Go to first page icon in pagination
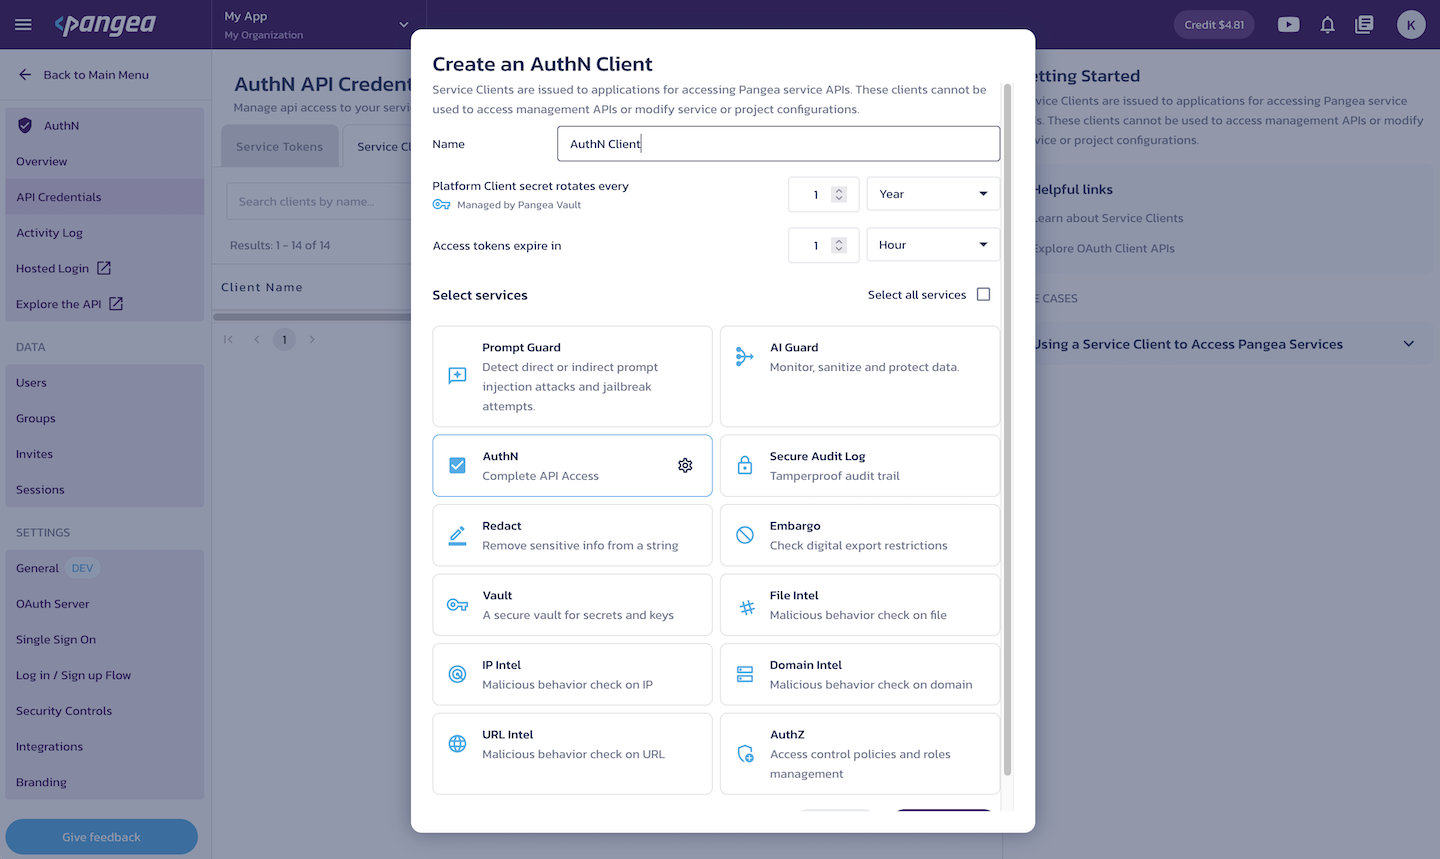 228,340
